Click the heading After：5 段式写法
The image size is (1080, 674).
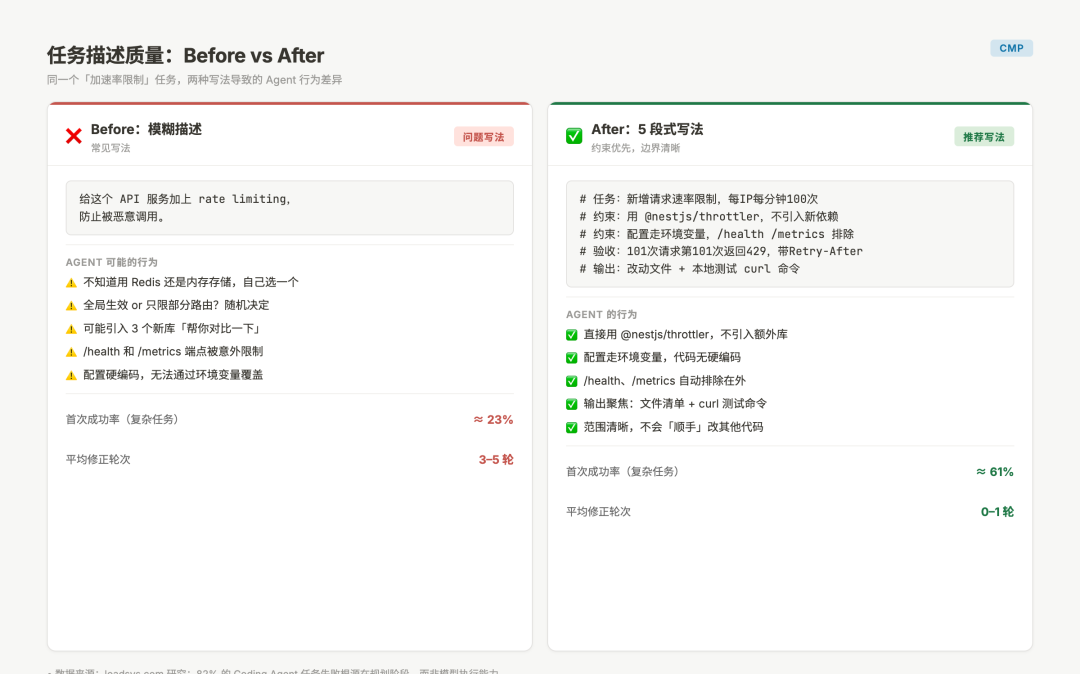click(647, 129)
